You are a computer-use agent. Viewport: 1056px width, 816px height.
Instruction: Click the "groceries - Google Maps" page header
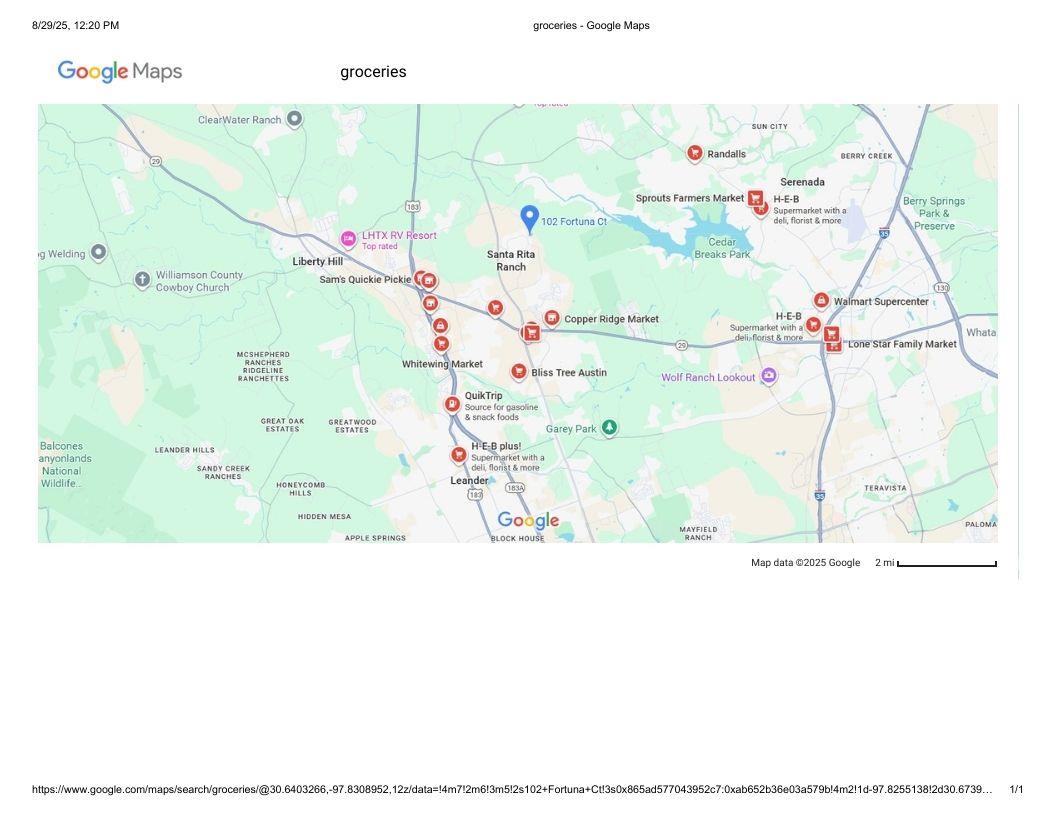(591, 26)
